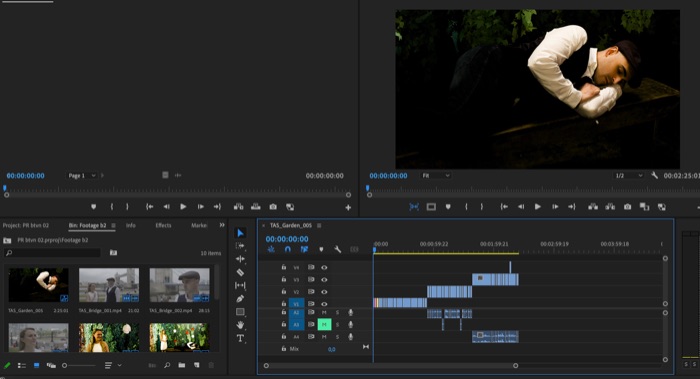Step forward one frame in Program monitor
Screen dimensions: 700x379
tap(555, 207)
